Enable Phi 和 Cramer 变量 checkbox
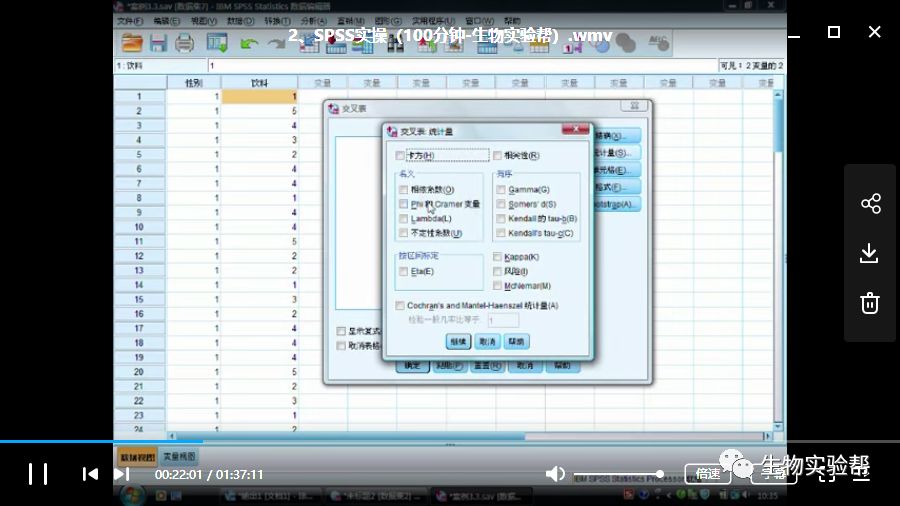The width and height of the screenshot is (900, 506). click(404, 204)
